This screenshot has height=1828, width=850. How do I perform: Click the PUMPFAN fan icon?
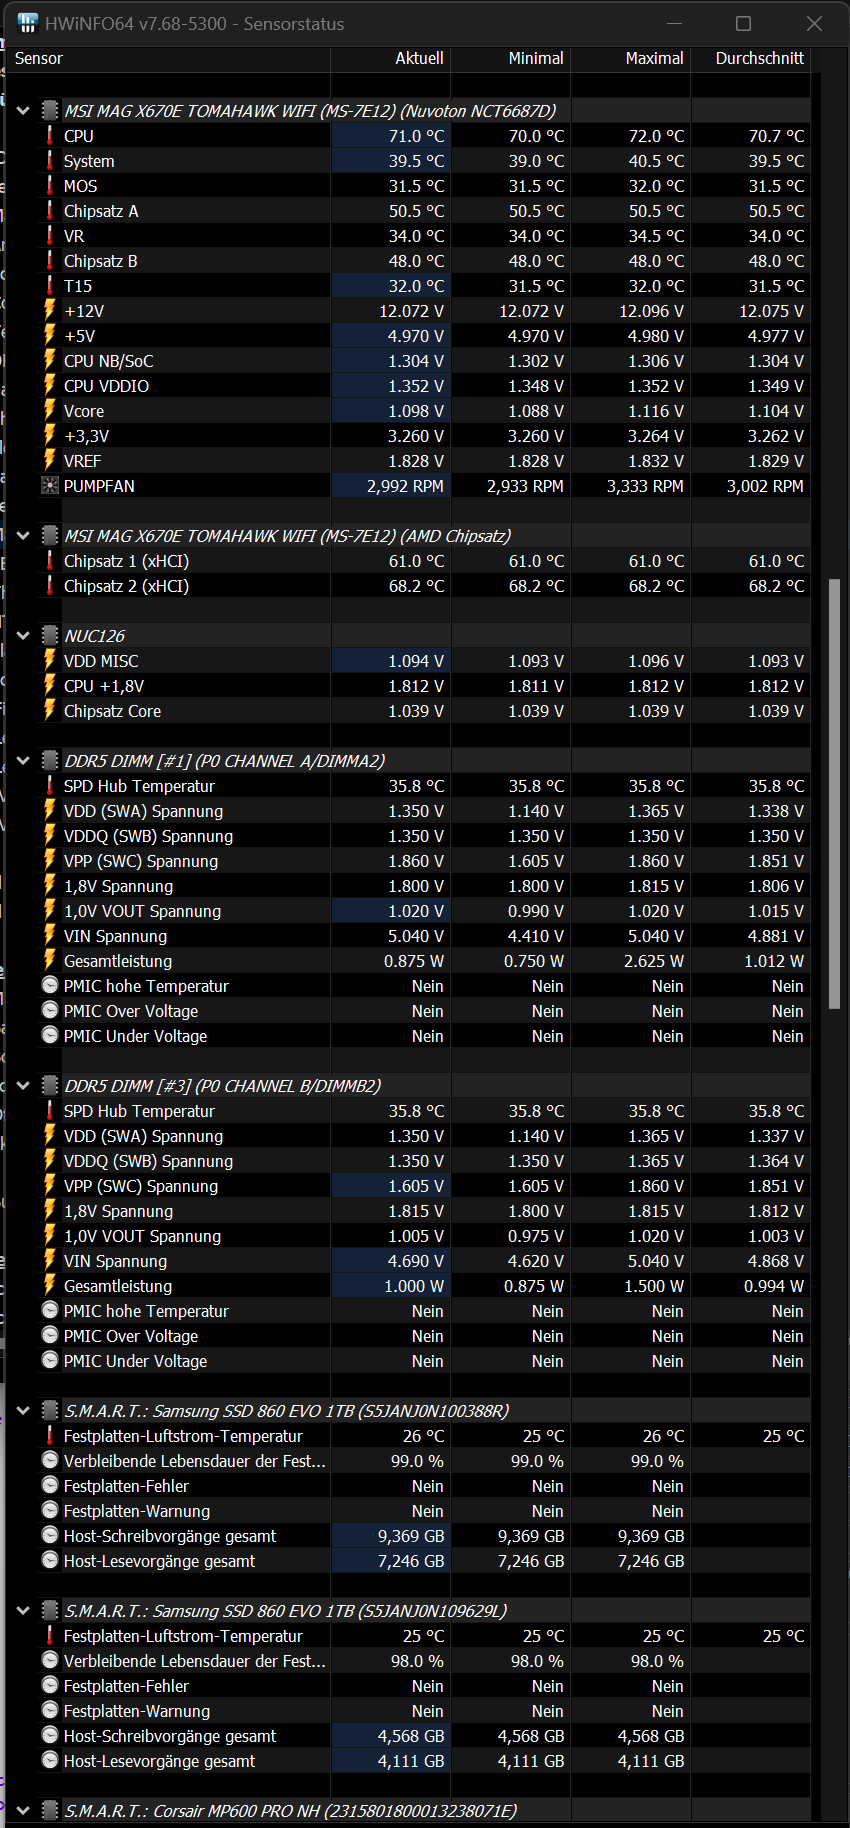tap(50, 486)
